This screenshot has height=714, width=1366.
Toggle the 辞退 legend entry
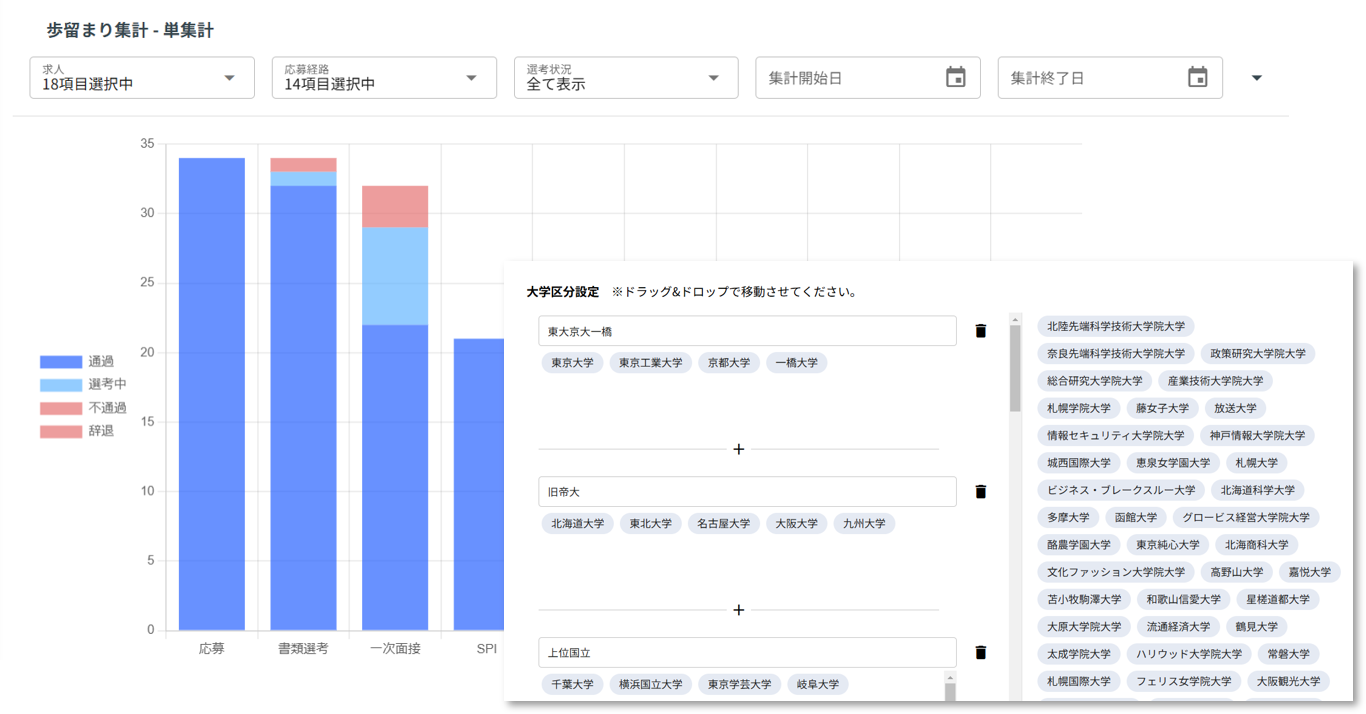pyautogui.click(x=77, y=431)
